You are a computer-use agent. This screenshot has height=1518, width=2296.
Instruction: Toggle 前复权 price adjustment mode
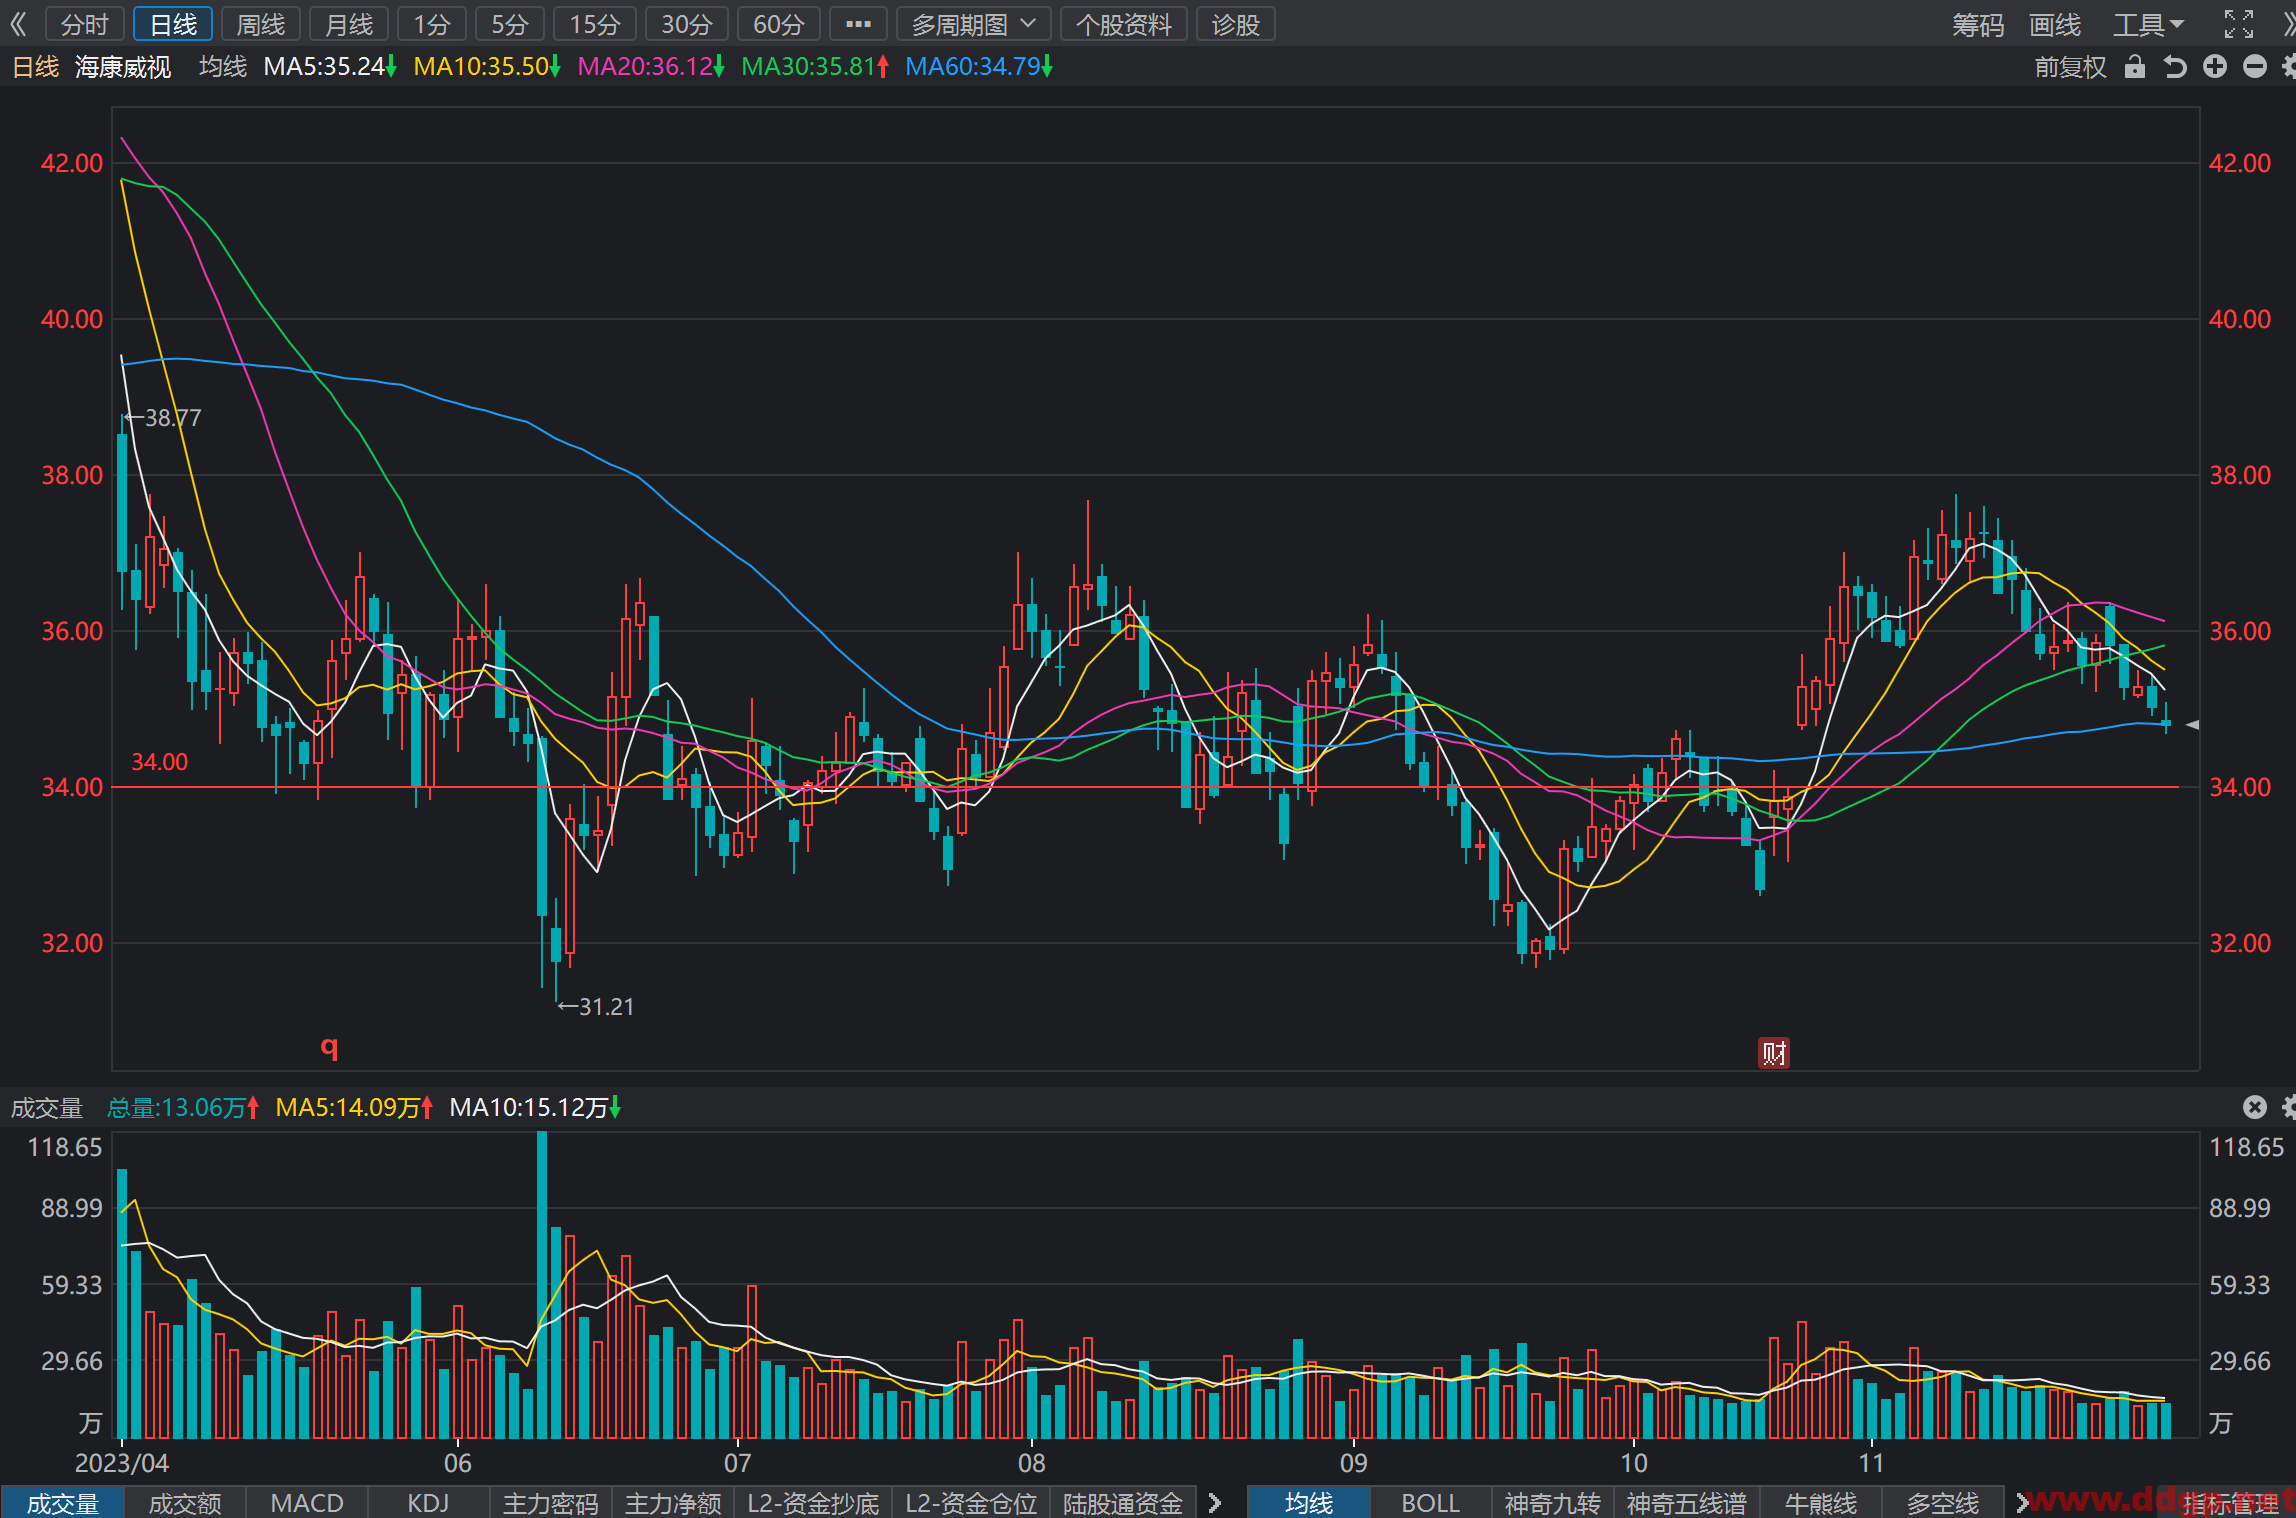2070,67
